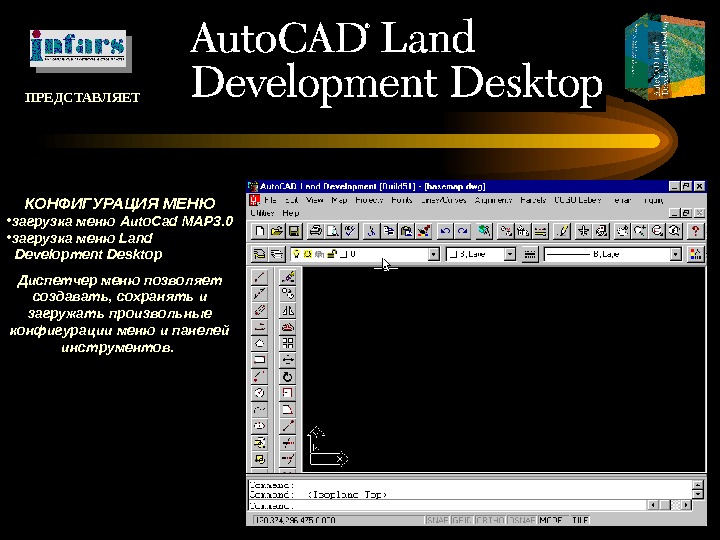Select the Construction Line tool
This screenshot has width=720, height=540.
pyautogui.click(x=259, y=293)
